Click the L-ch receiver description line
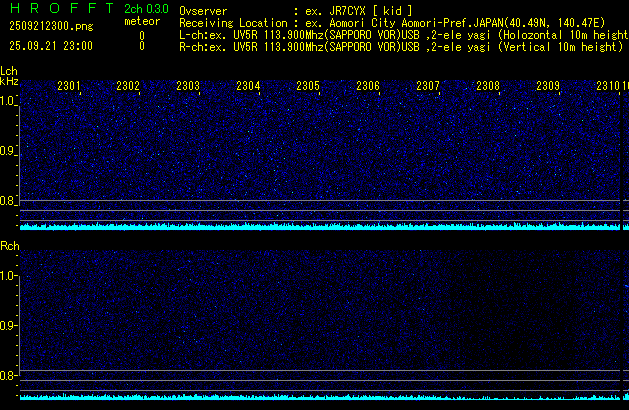629x410 pixels. [402, 34]
